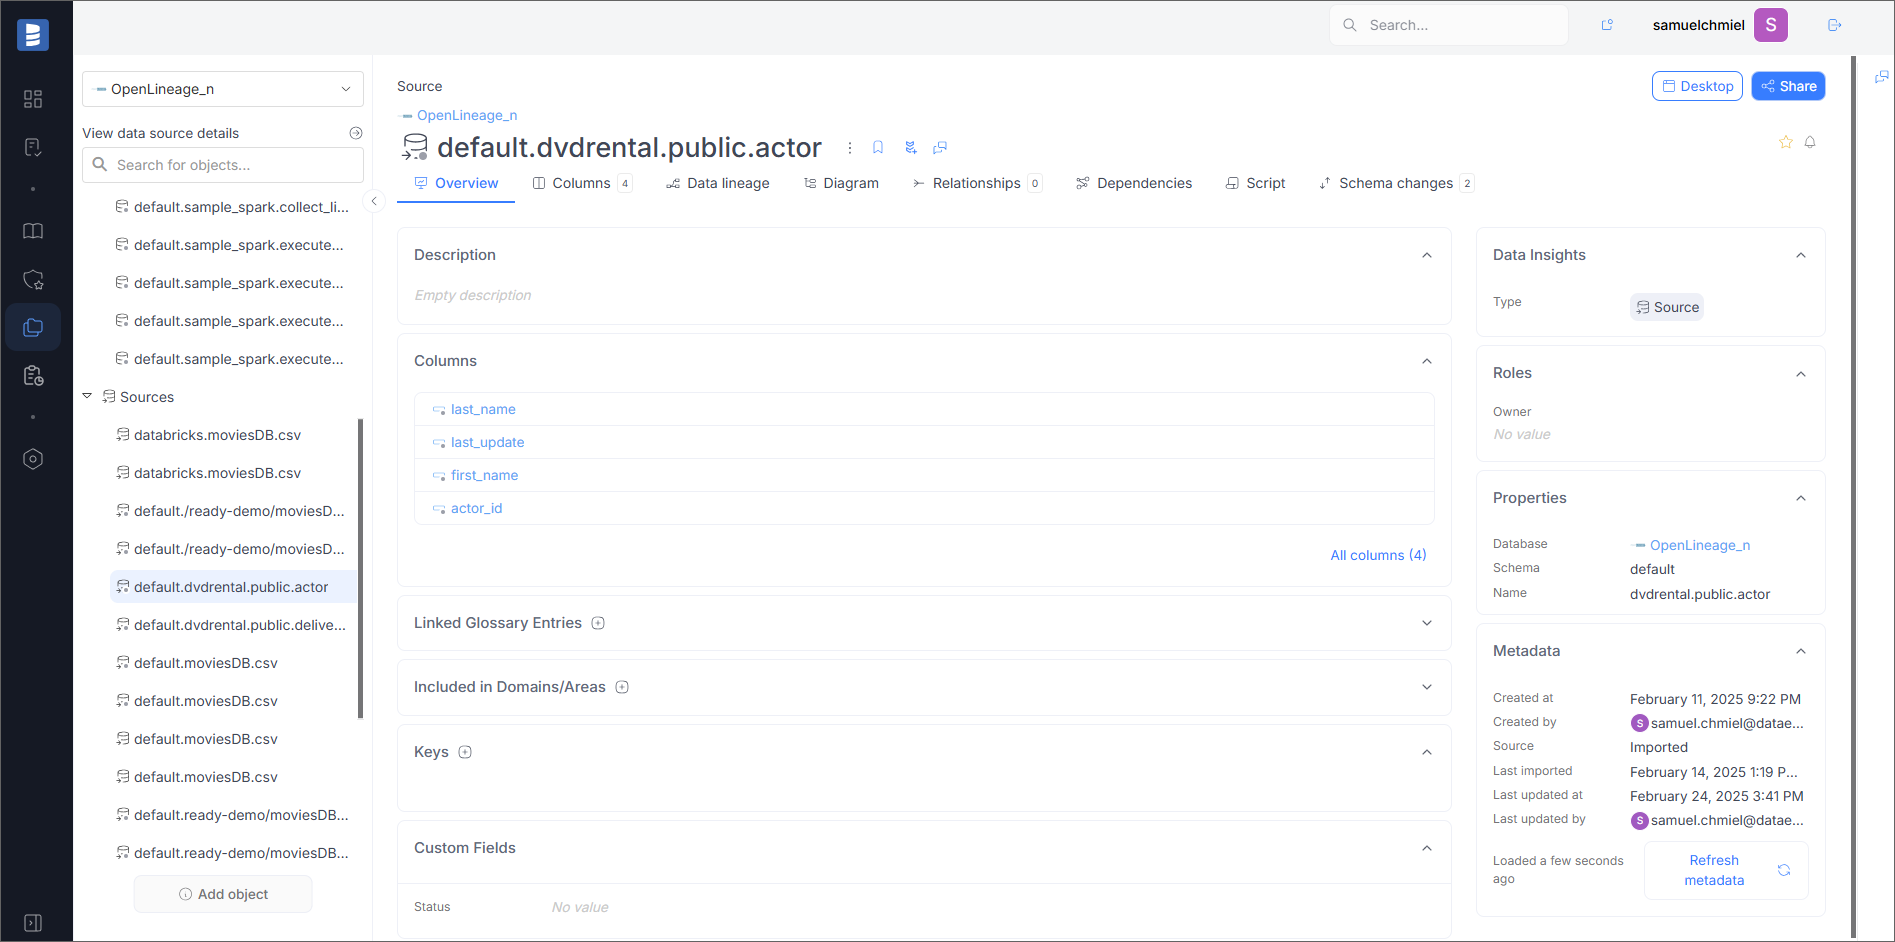Expand the Linked Glossary Entries section
1895x942 pixels.
(1427, 623)
